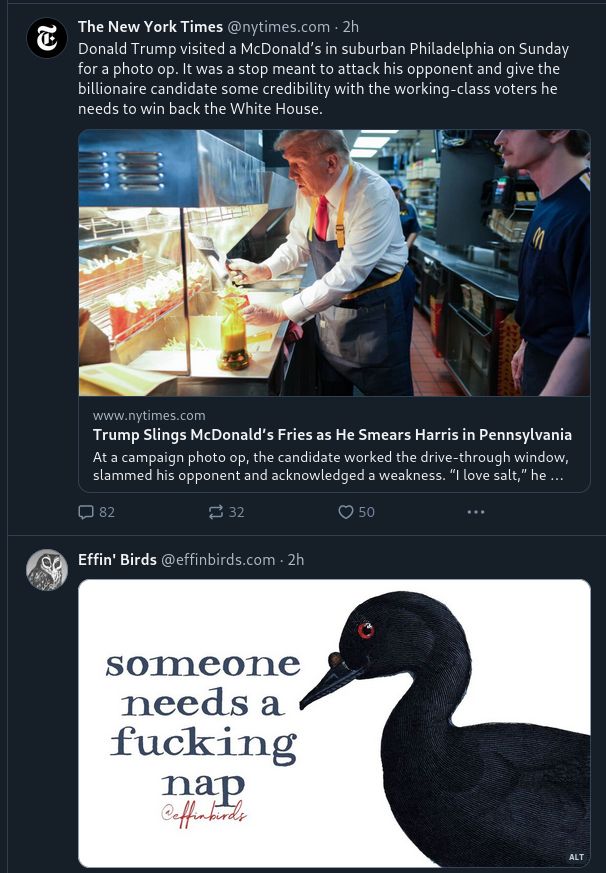Open Trump Slings McDonald's Fries article headline
Screen dimensions: 606x873
coord(333,434)
